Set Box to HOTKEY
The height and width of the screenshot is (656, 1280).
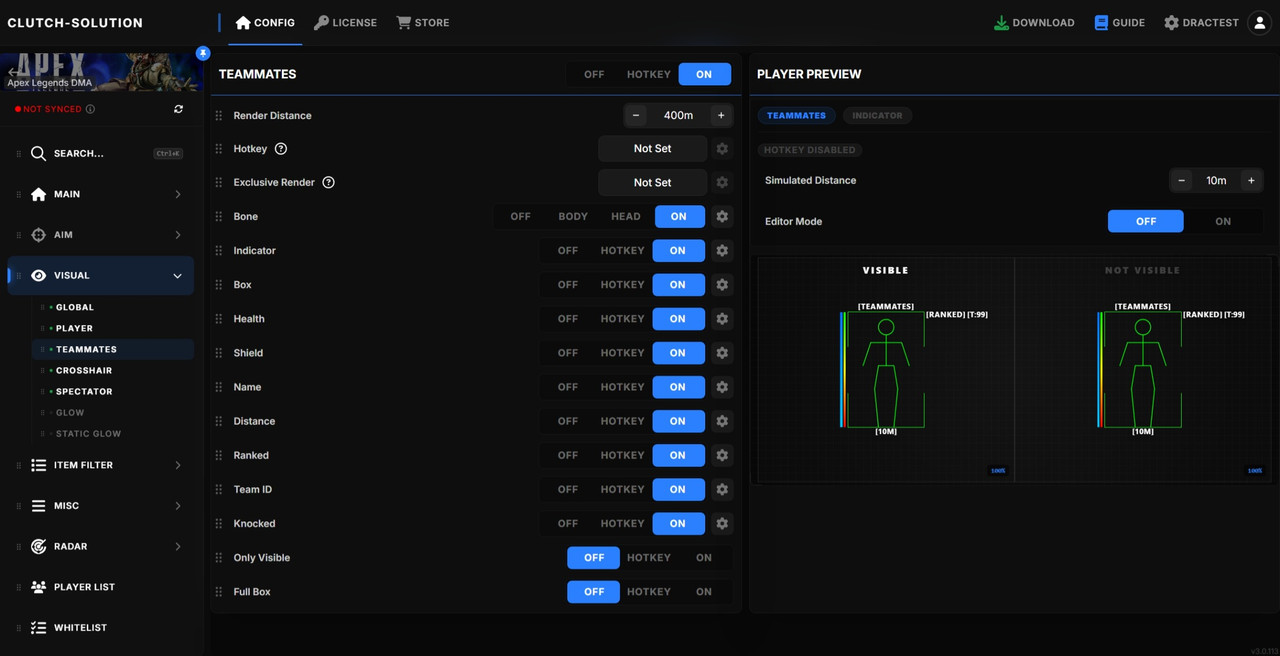(623, 285)
